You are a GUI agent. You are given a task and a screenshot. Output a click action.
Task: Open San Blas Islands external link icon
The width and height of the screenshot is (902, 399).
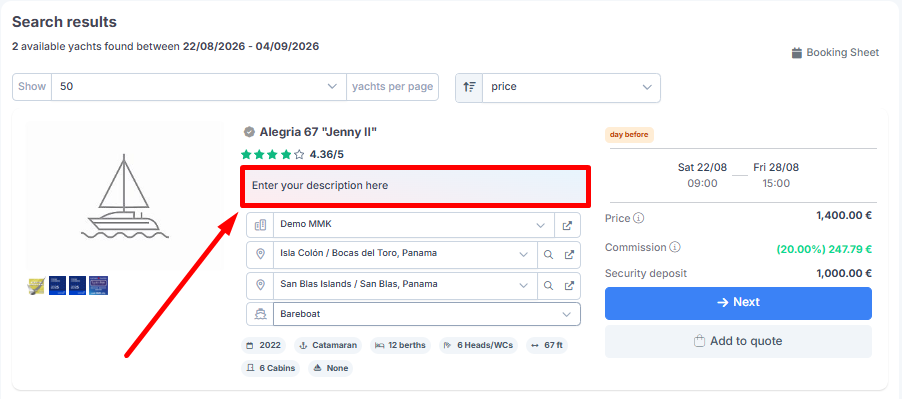[x=569, y=285]
